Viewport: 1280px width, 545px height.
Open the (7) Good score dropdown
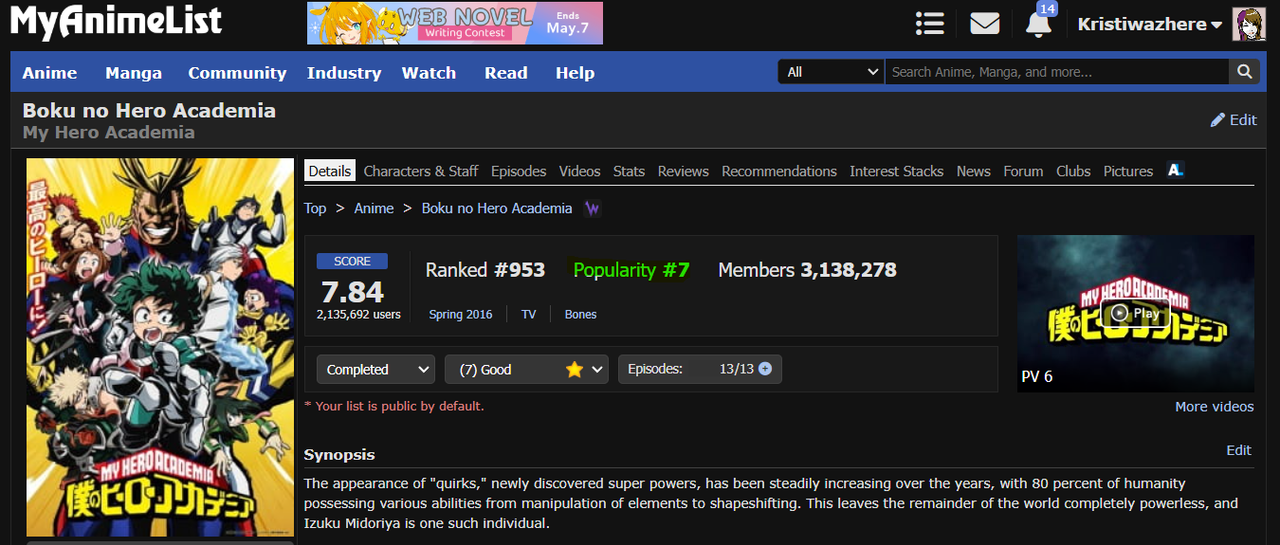[x=527, y=369]
